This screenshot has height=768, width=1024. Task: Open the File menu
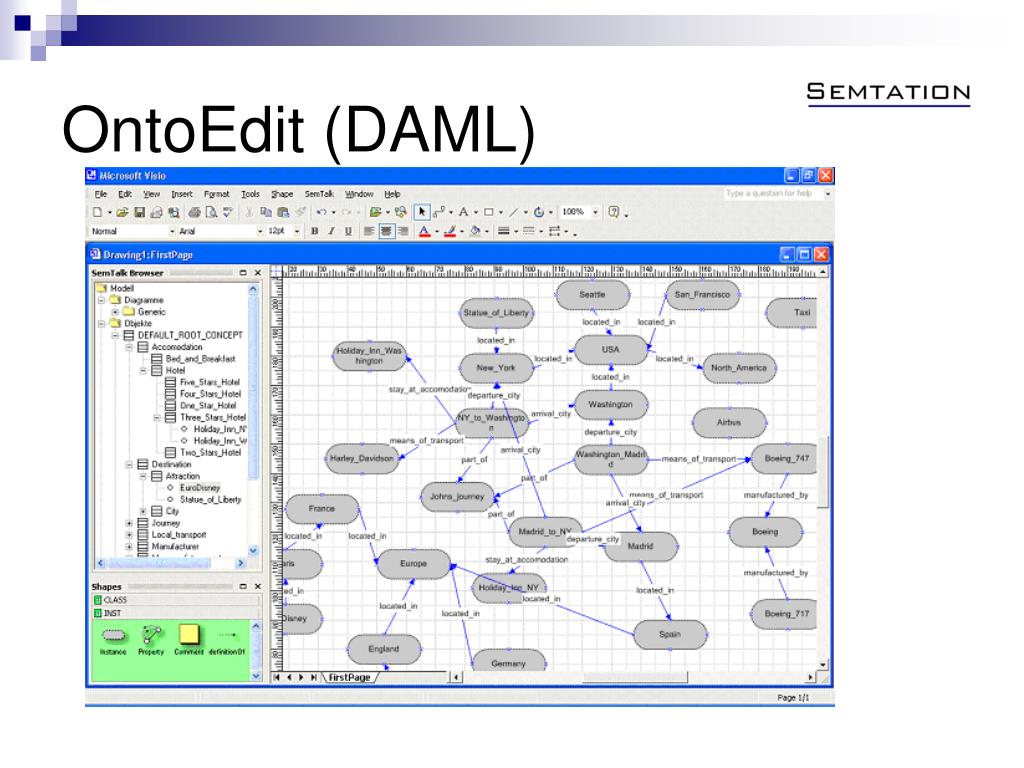coord(101,194)
